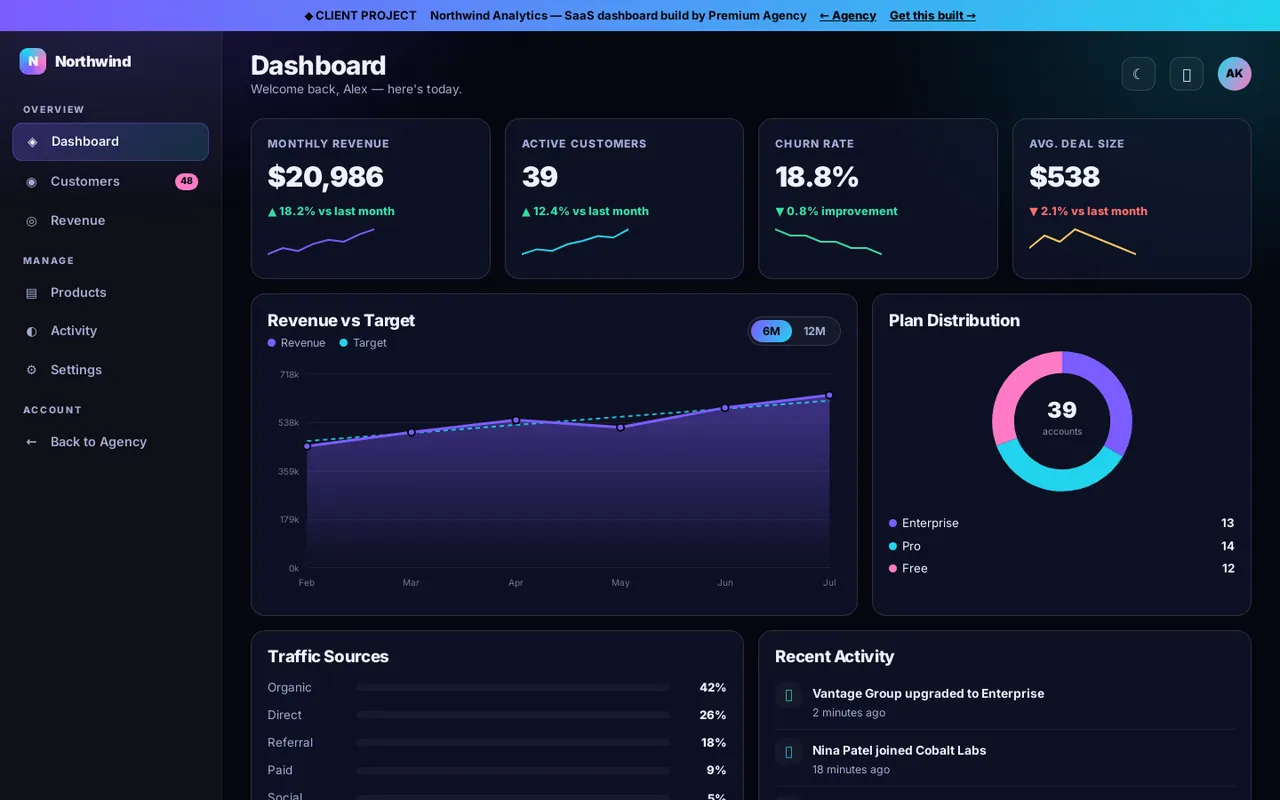
Task: Click the Revenue sidebar icon
Action: tap(31, 221)
